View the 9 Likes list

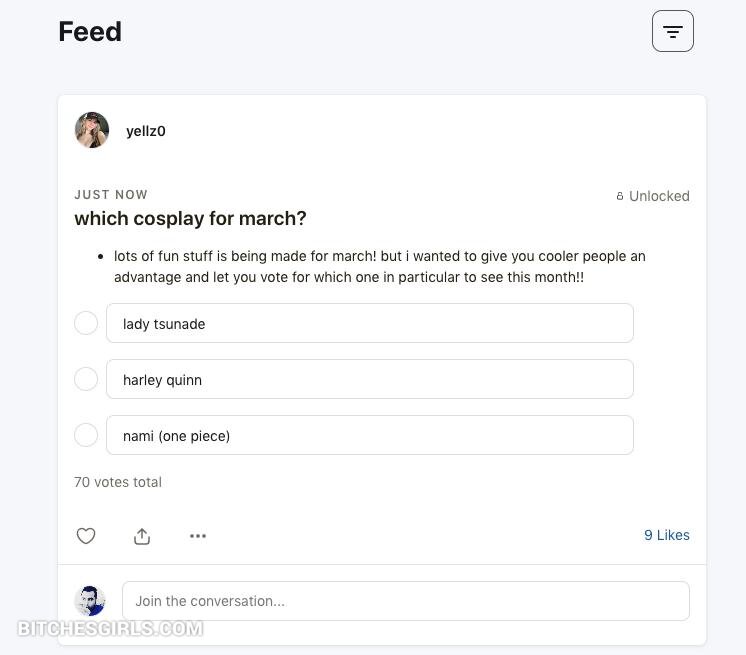[x=666, y=535]
